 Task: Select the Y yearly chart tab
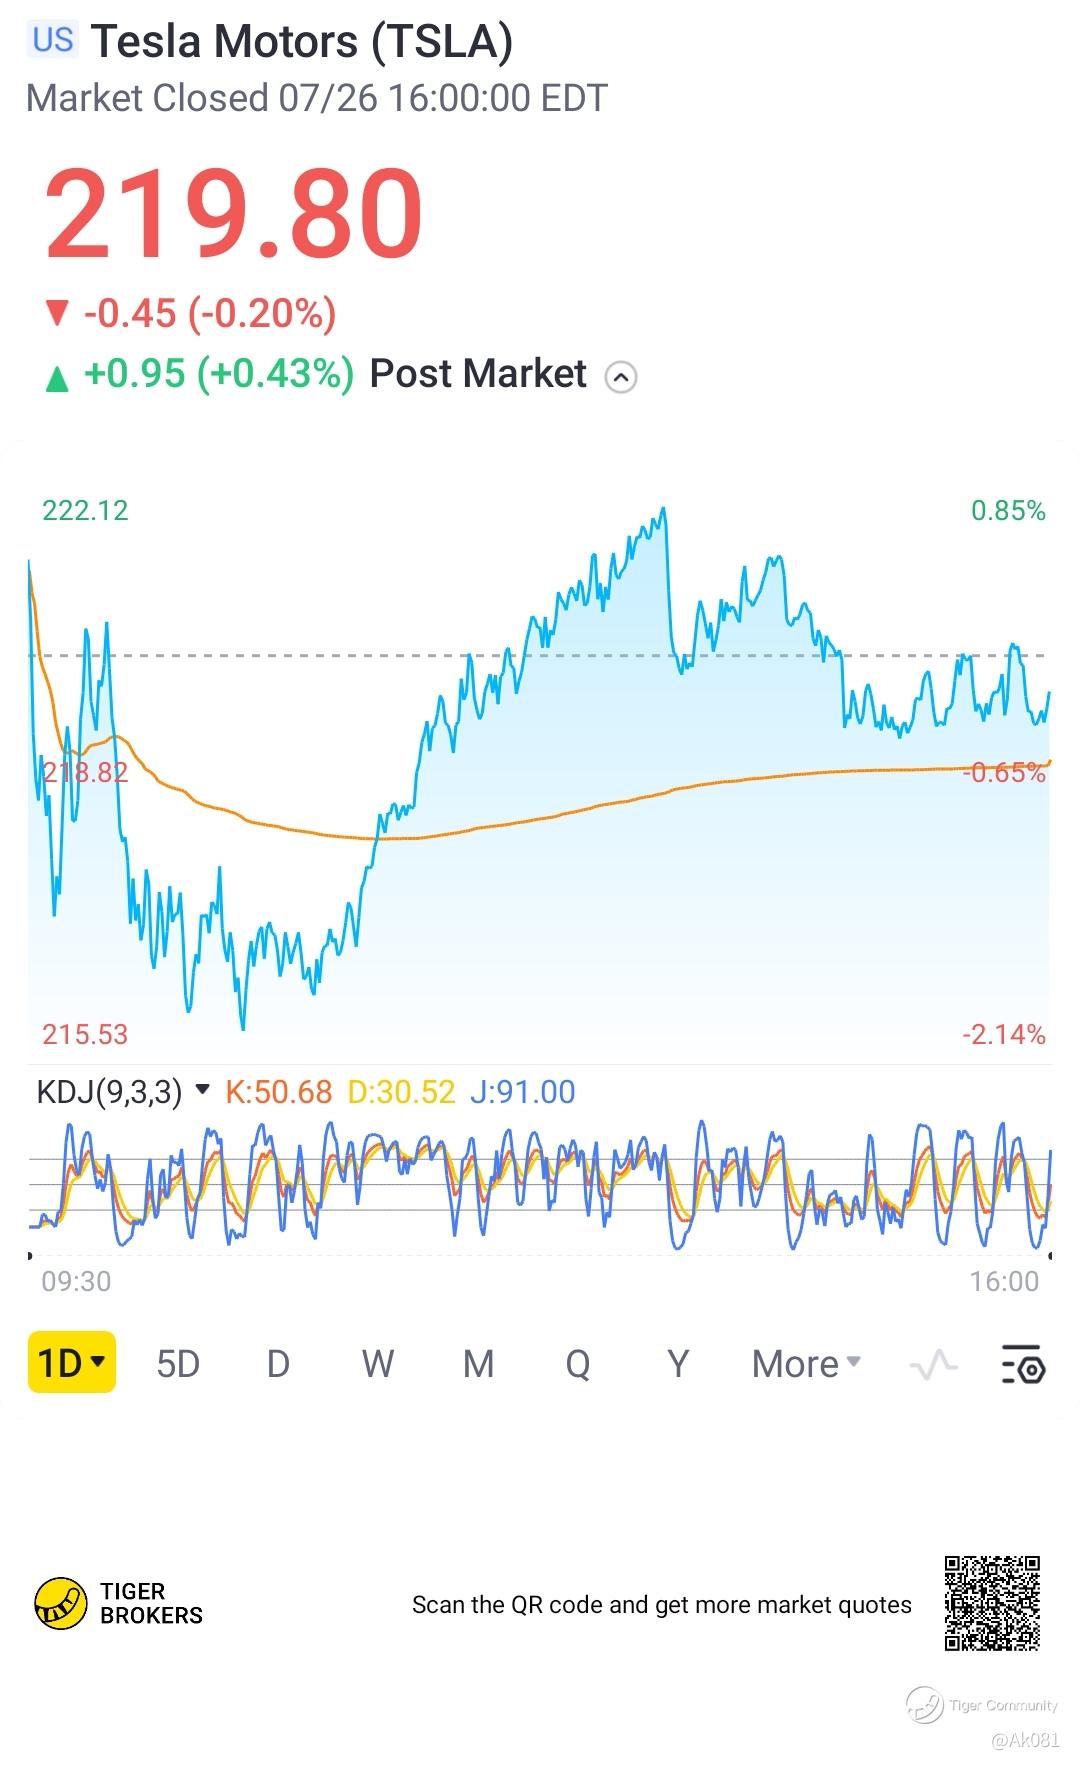tap(678, 1364)
